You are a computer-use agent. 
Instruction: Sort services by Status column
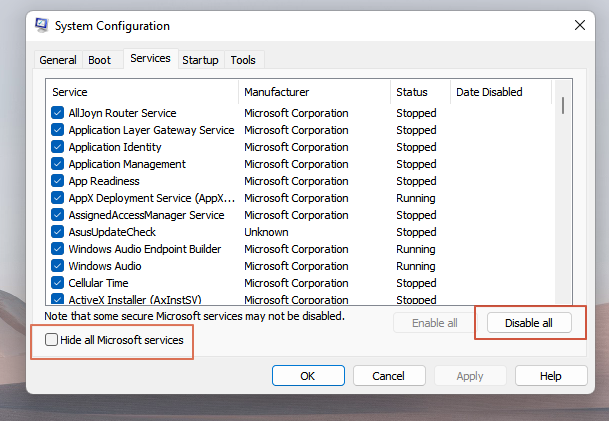420,92
